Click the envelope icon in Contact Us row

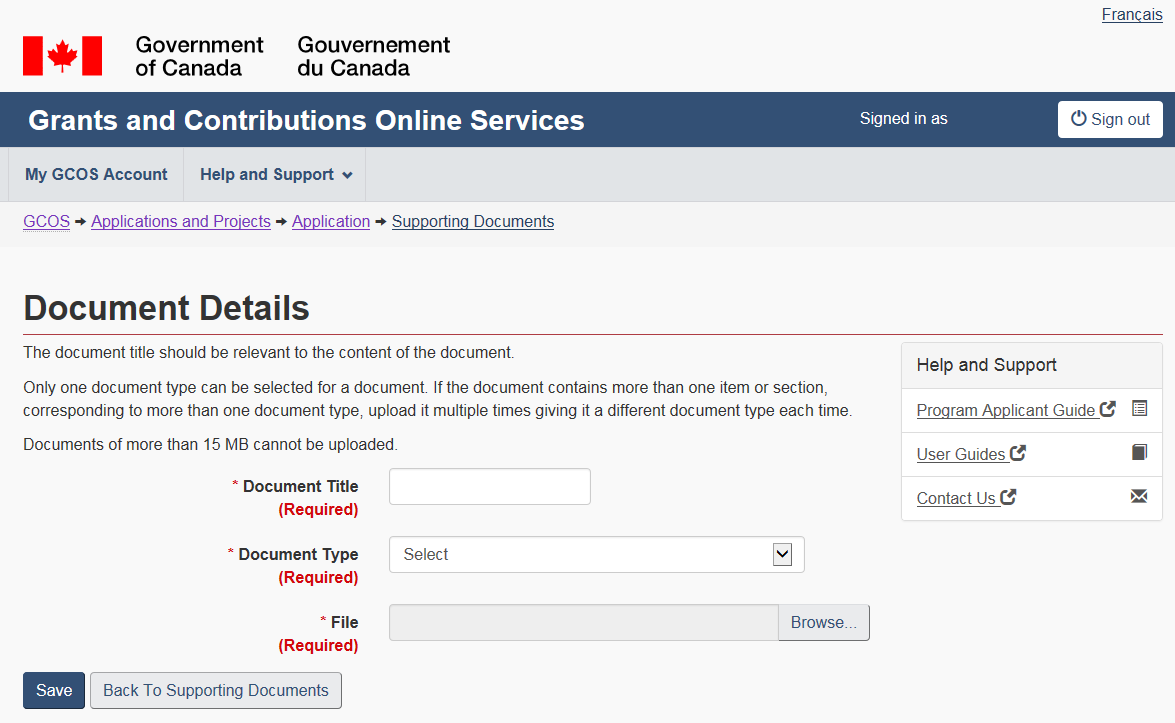(x=1139, y=497)
